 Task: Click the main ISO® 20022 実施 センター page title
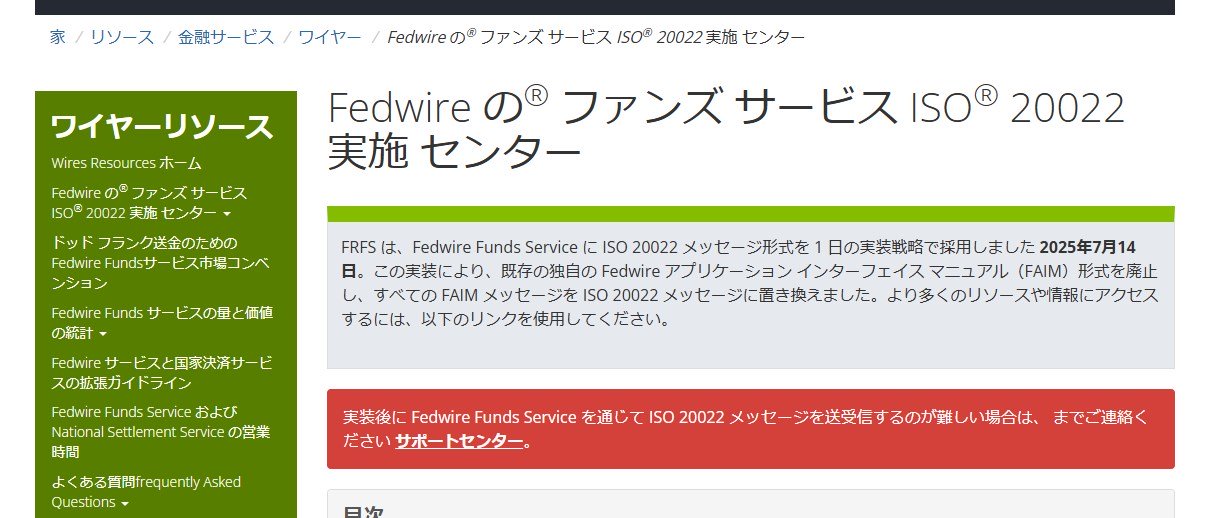click(726, 130)
